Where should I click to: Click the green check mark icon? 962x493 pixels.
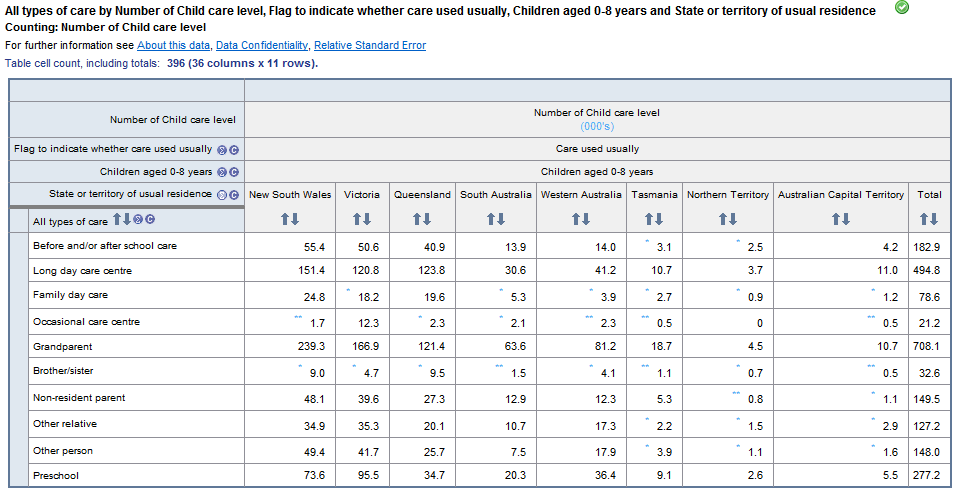pos(902,8)
